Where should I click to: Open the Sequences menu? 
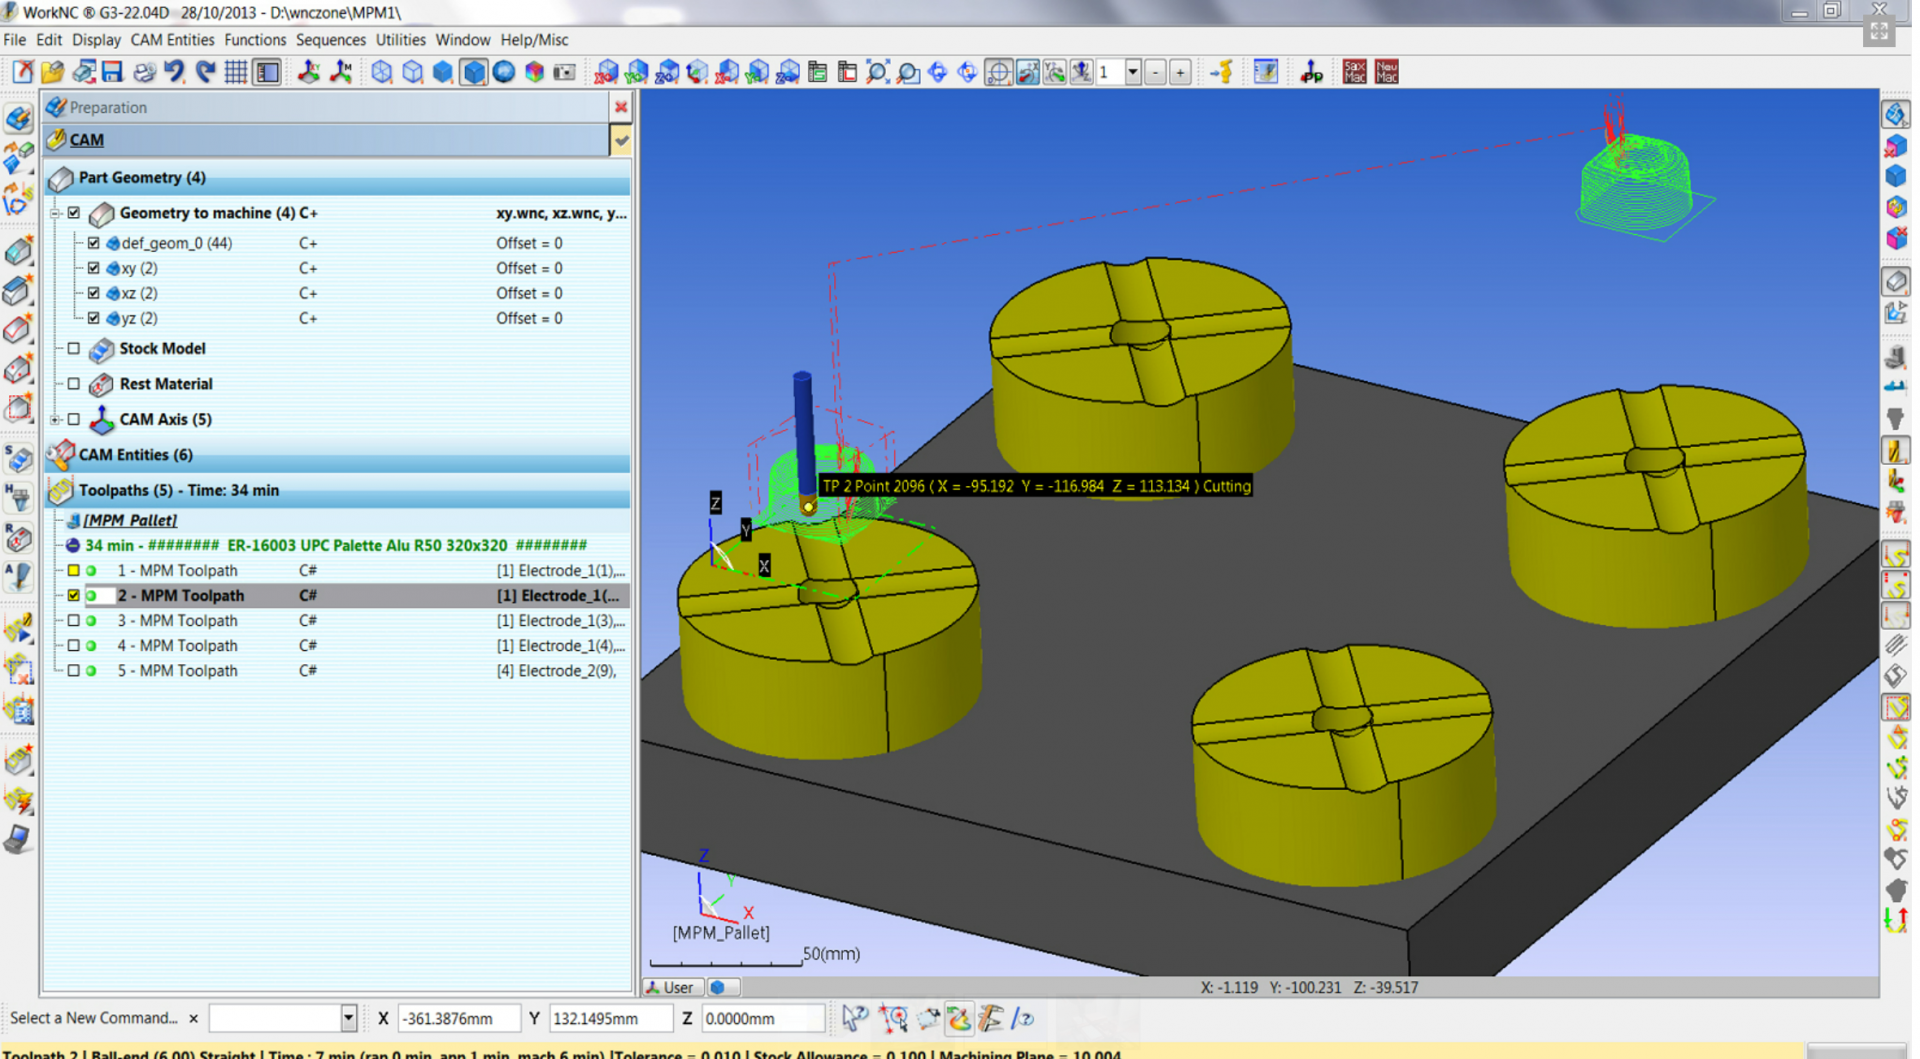coord(330,40)
